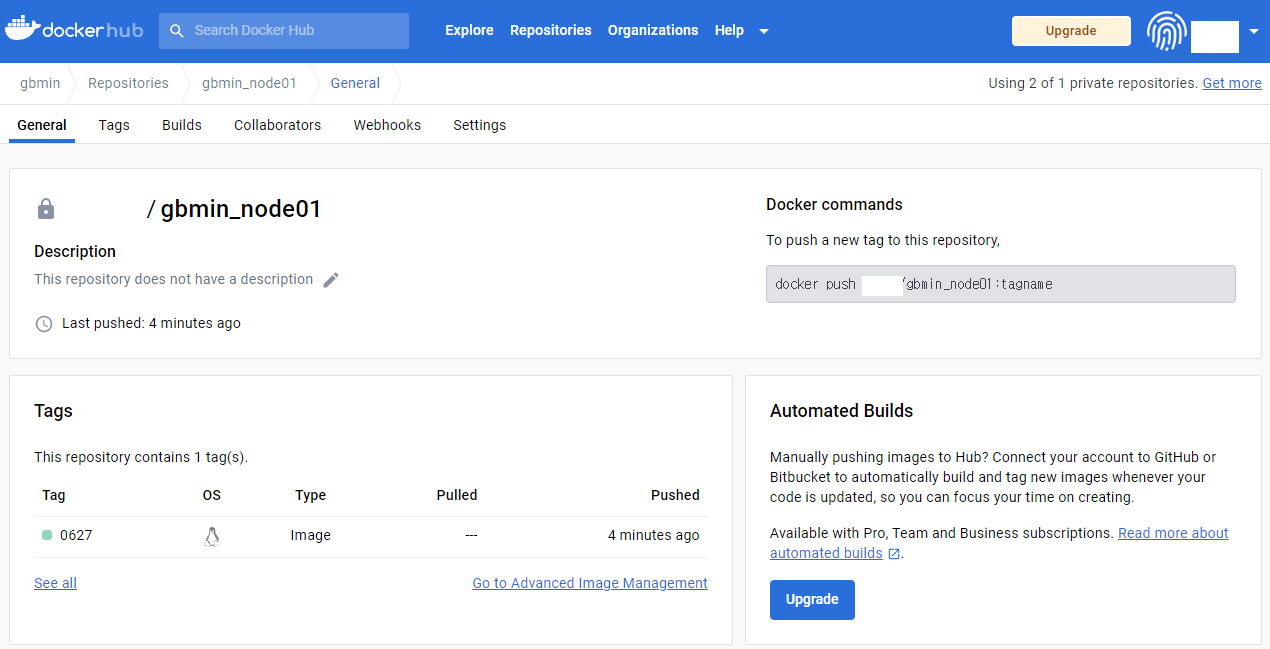Click the Docker commands heading
This screenshot has height=649, width=1270.
[x=834, y=204]
